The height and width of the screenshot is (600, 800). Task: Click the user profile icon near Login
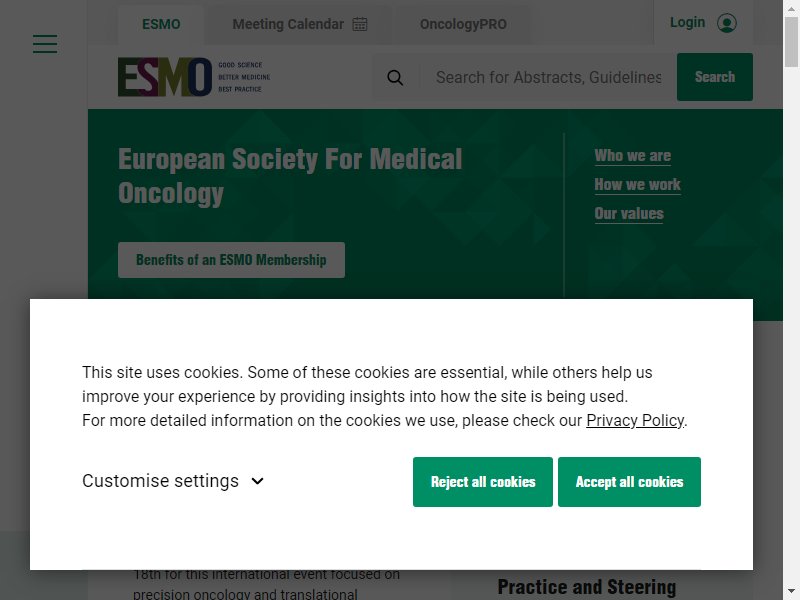click(727, 23)
